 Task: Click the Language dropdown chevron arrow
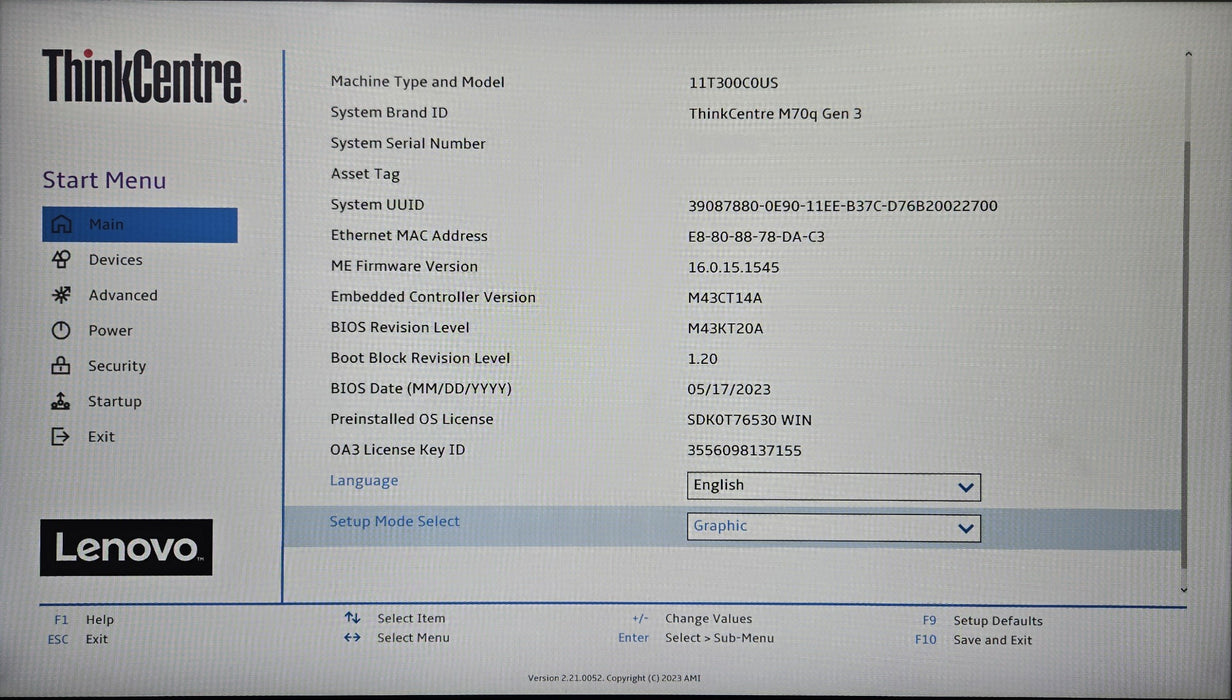coord(965,488)
